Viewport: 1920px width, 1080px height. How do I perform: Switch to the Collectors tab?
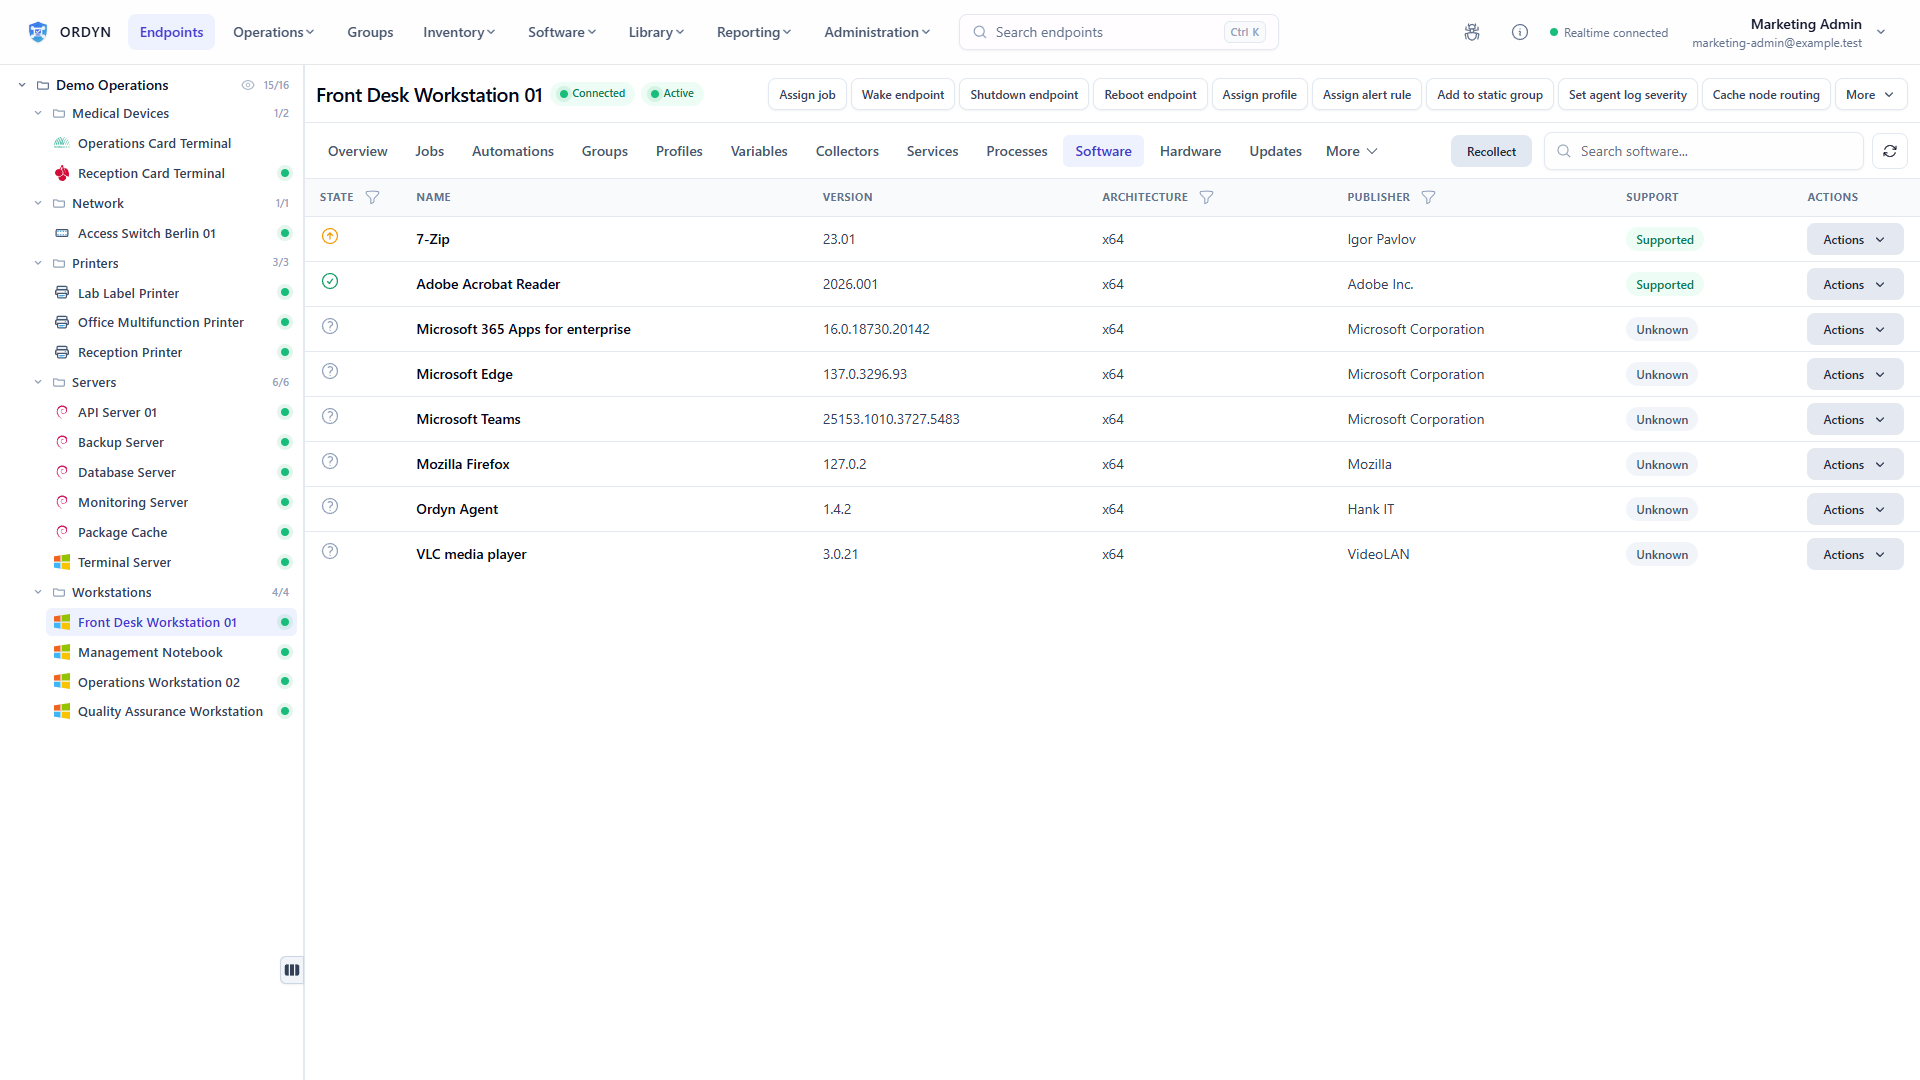(x=847, y=151)
